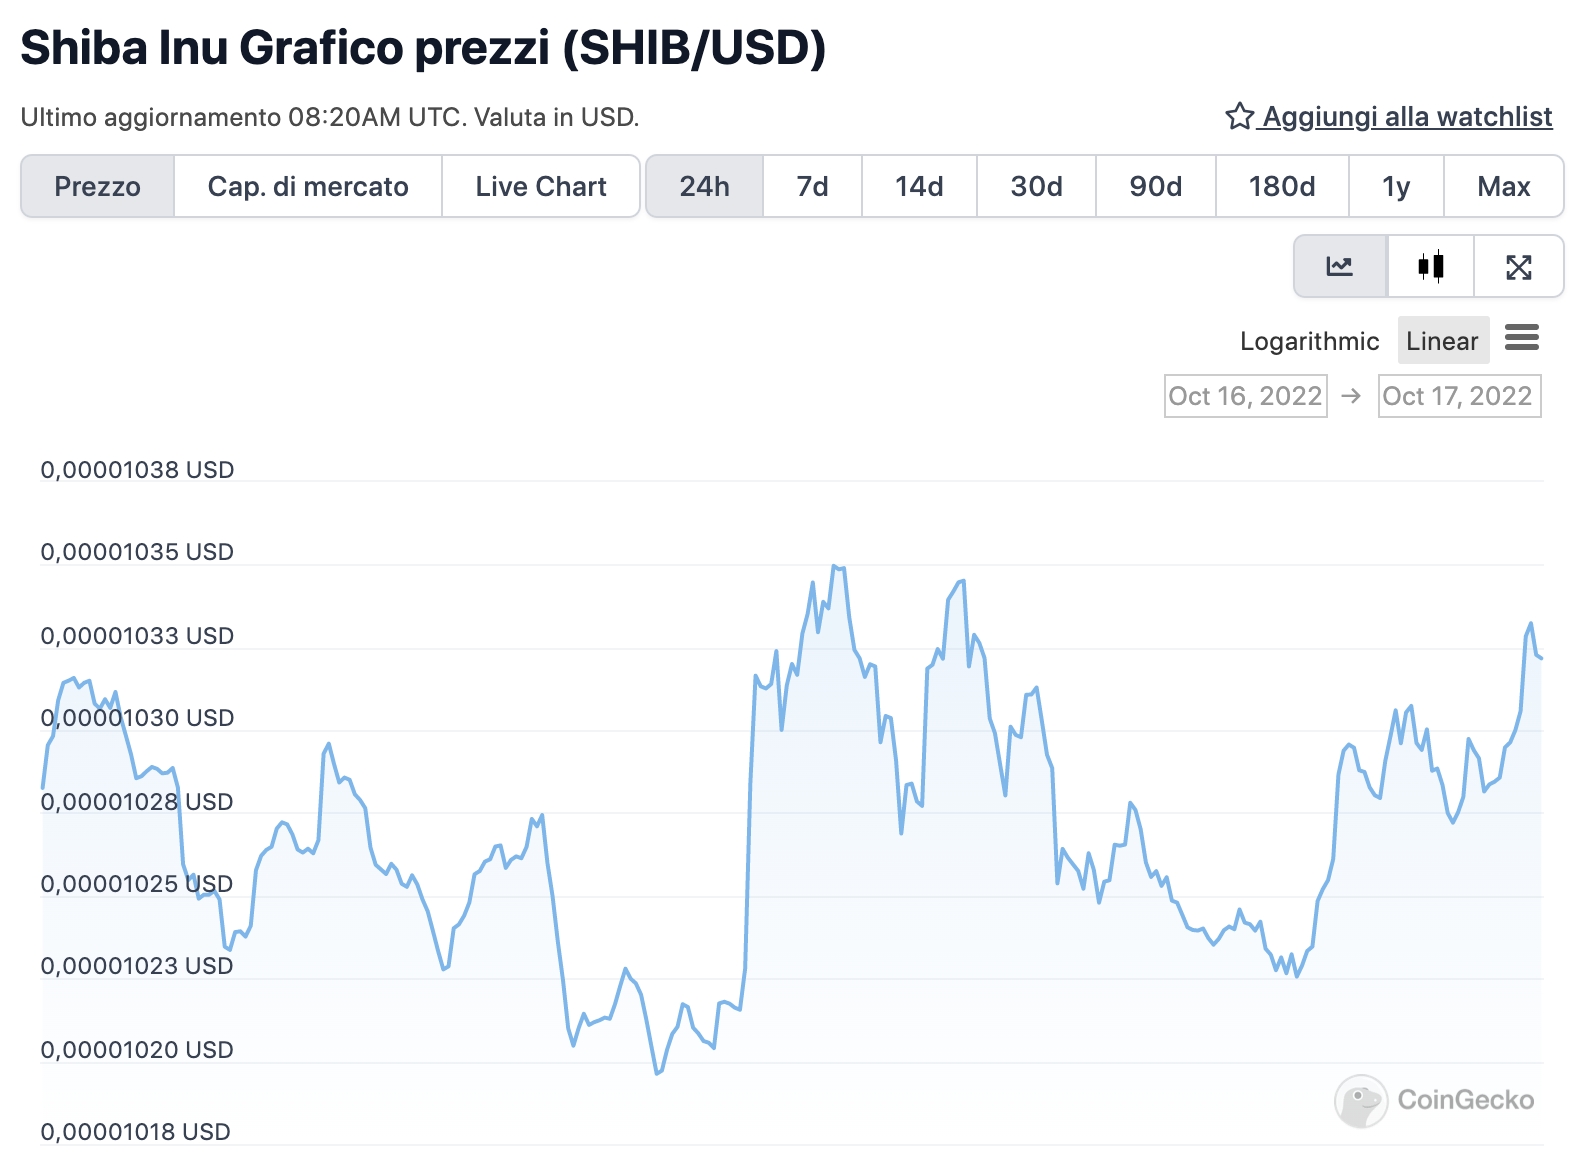Screen dimensions: 1578x1160
Task: Click the 0,00001023 USD axis label
Action: [137, 966]
